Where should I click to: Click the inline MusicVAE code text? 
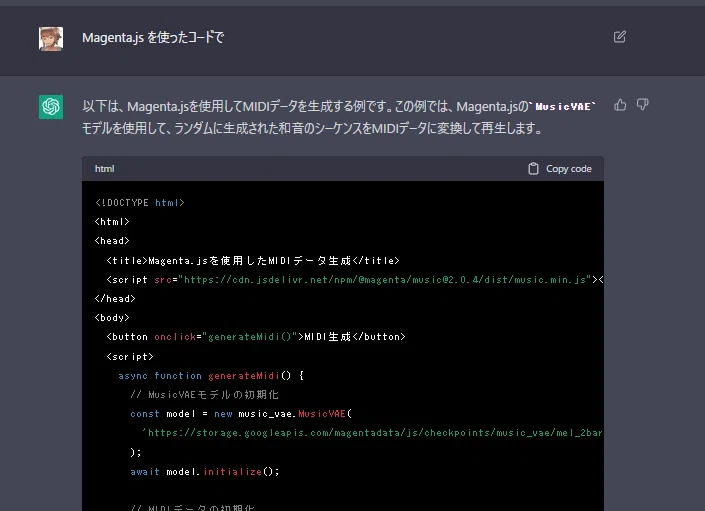(563, 107)
